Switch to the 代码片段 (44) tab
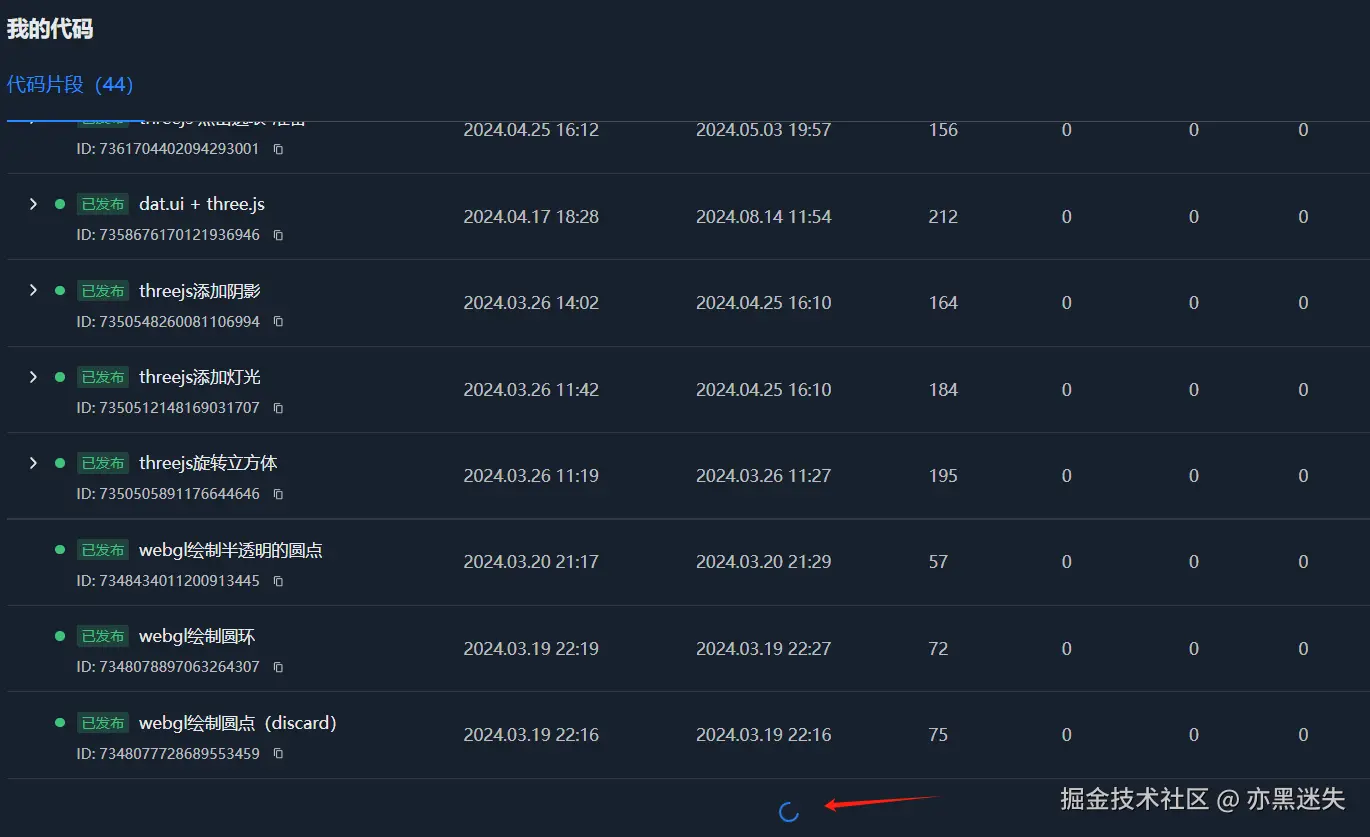The width and height of the screenshot is (1370, 837). click(x=69, y=84)
